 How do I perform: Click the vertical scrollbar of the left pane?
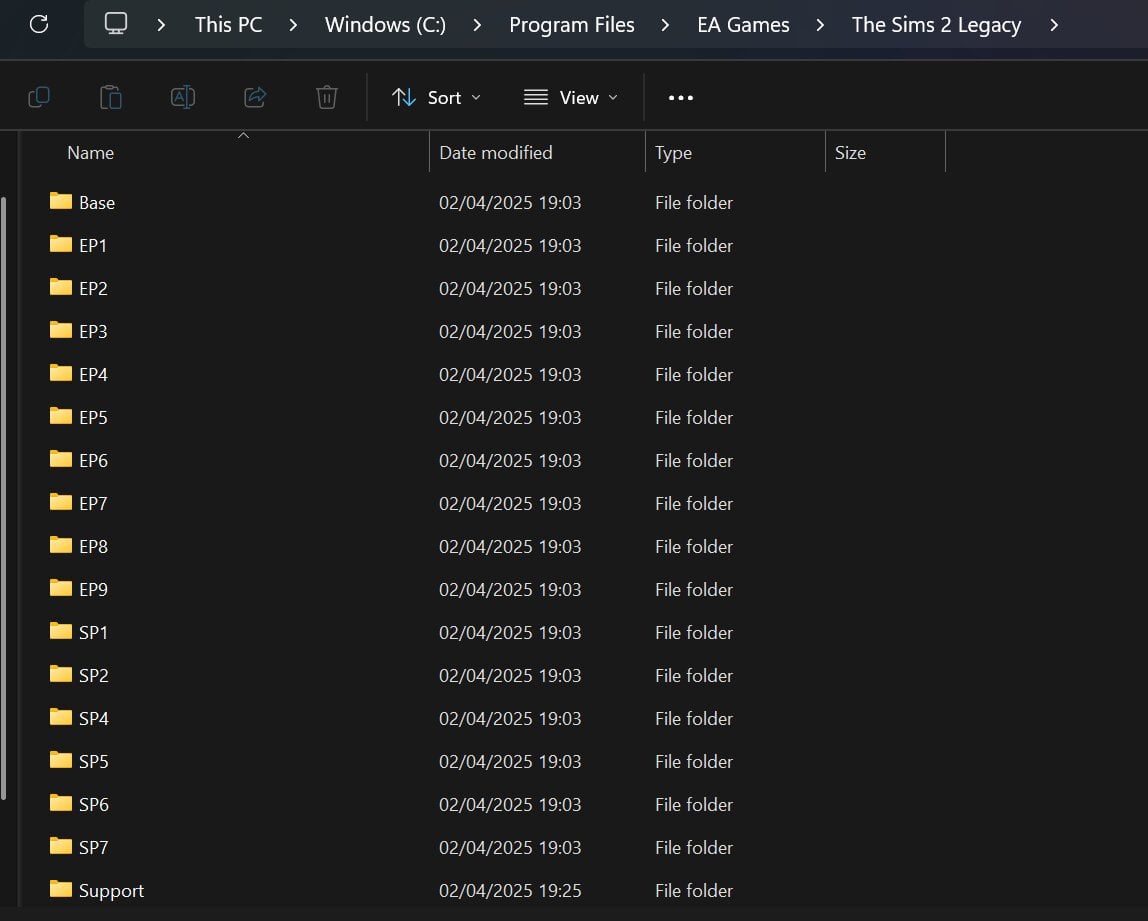click(x=4, y=498)
